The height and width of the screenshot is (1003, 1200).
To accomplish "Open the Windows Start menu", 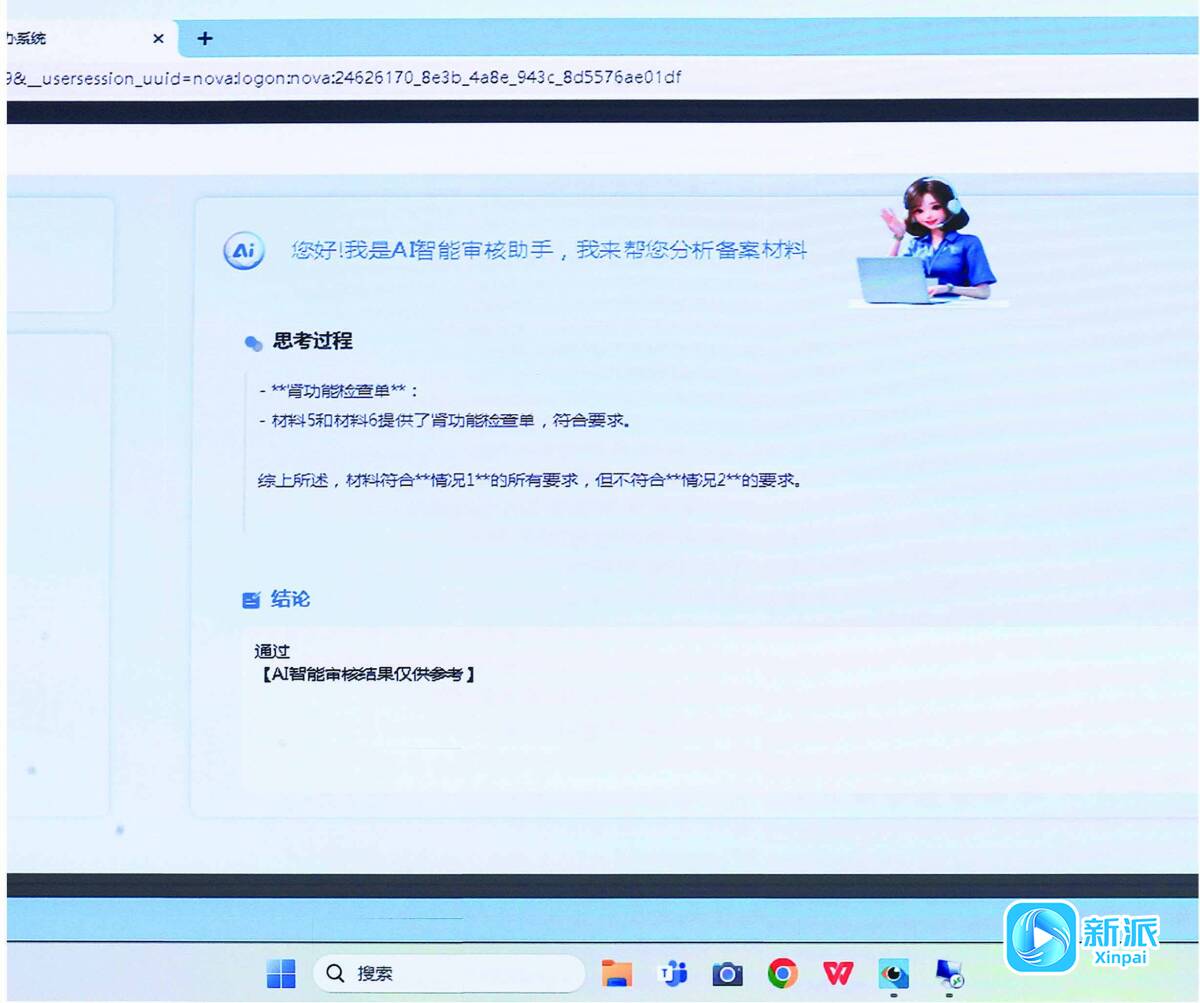I will [281, 972].
